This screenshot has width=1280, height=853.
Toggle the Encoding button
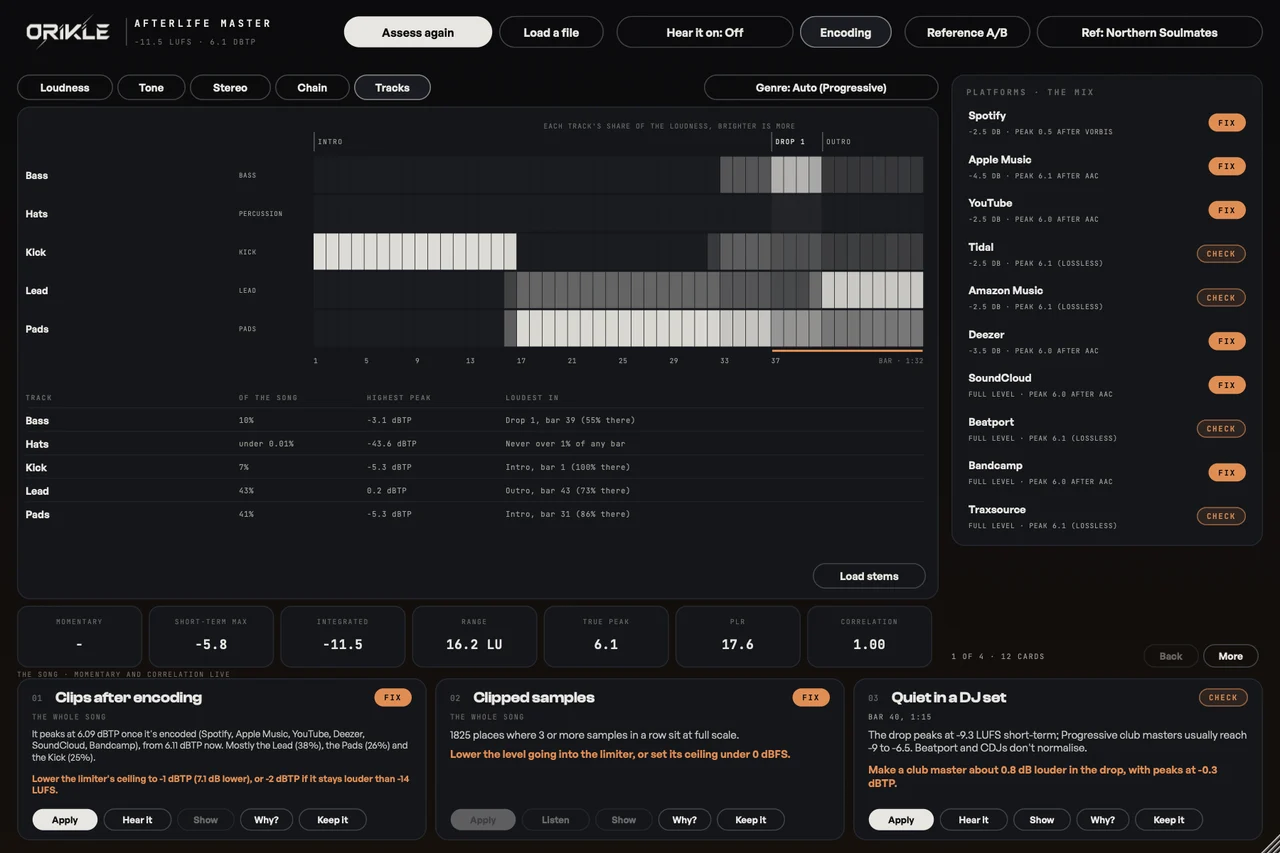[845, 32]
